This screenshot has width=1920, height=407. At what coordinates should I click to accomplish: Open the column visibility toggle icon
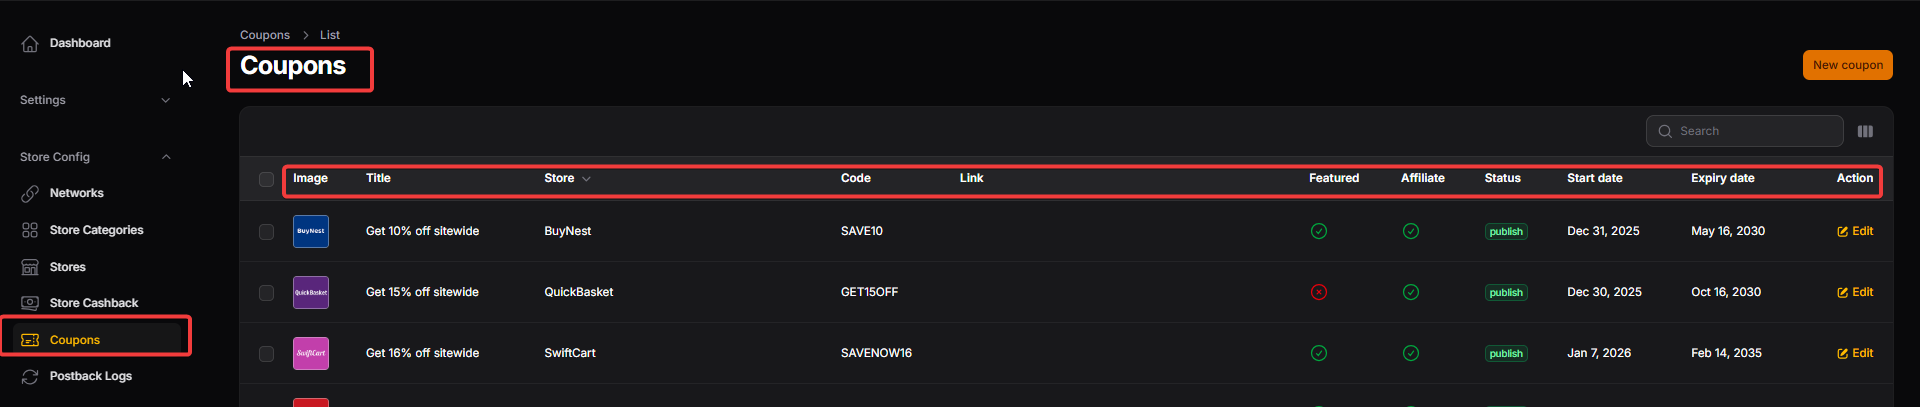[x=1865, y=131]
